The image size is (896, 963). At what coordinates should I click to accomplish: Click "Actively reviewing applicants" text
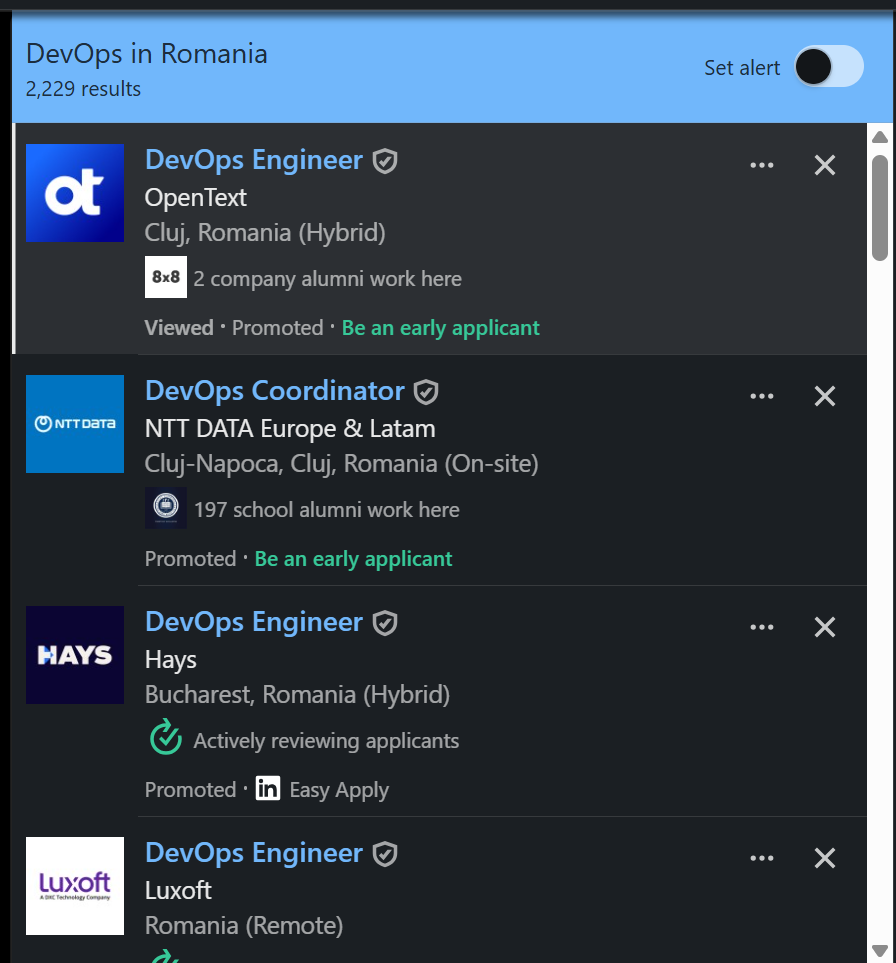[326, 741]
